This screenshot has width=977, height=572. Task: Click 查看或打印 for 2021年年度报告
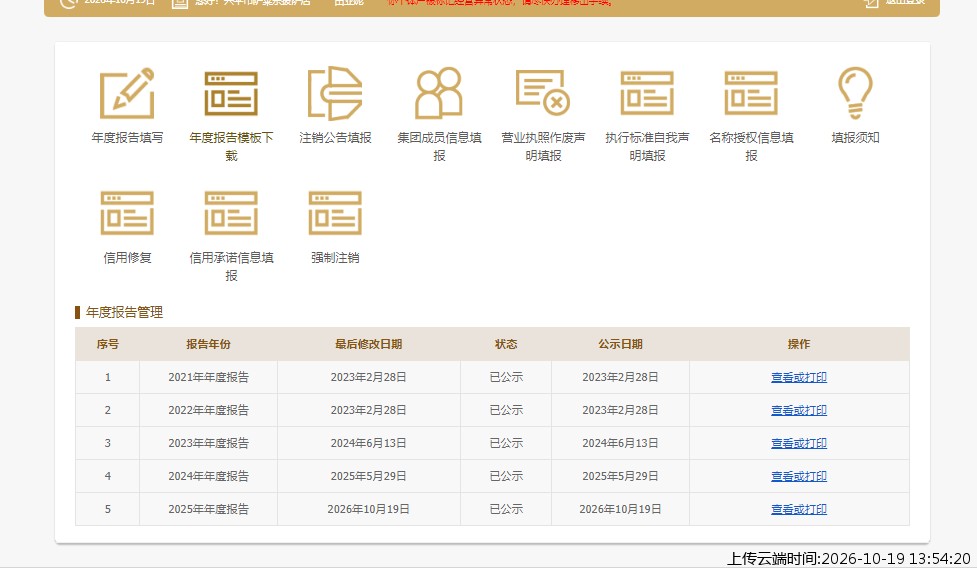(799, 377)
